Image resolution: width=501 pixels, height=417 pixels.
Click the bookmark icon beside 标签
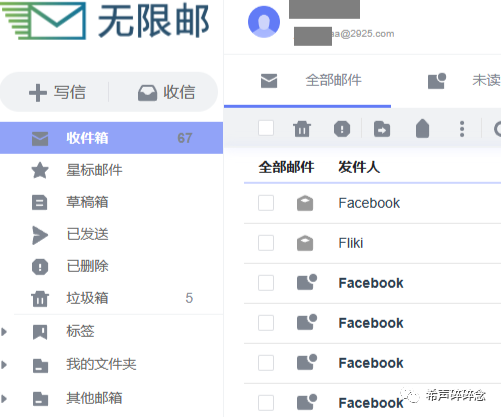40,332
